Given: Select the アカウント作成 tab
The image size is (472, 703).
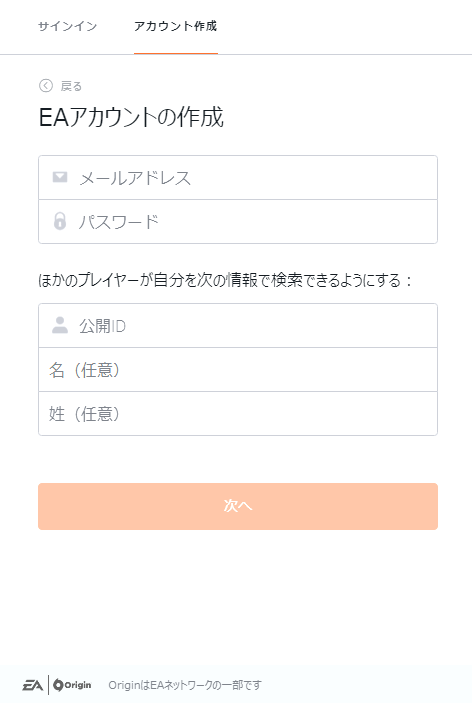Looking at the screenshot, I should pos(176,26).
